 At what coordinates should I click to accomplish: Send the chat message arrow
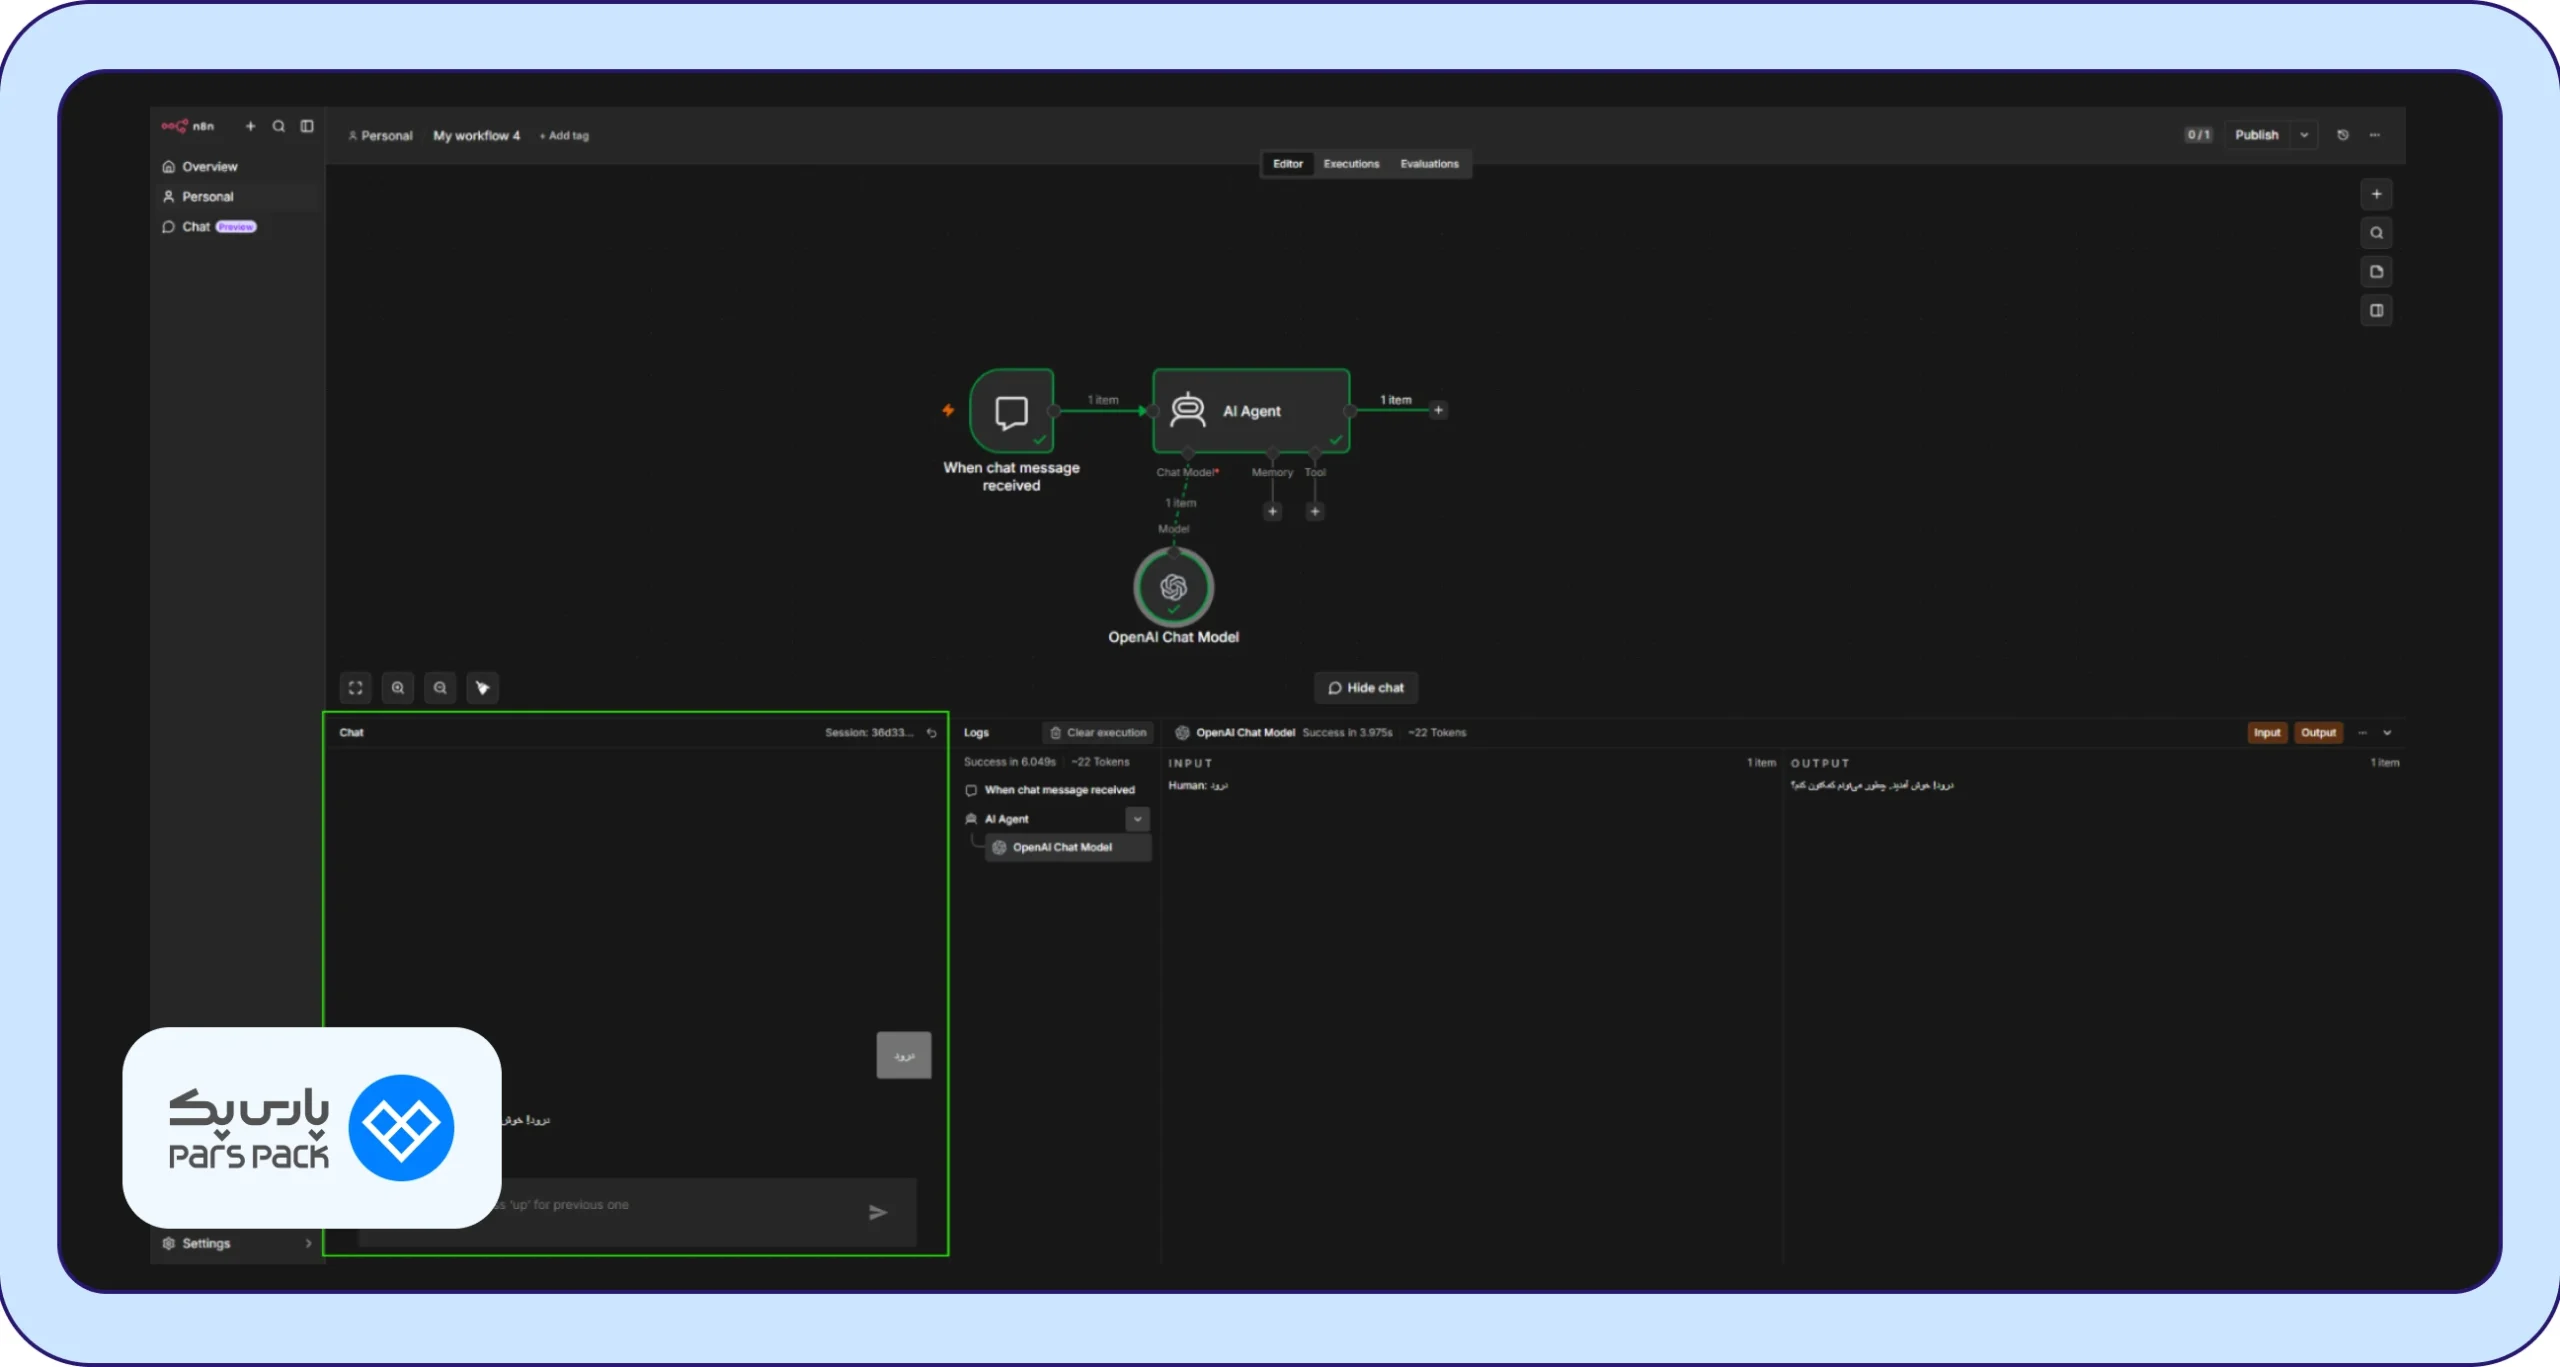[x=878, y=1213]
